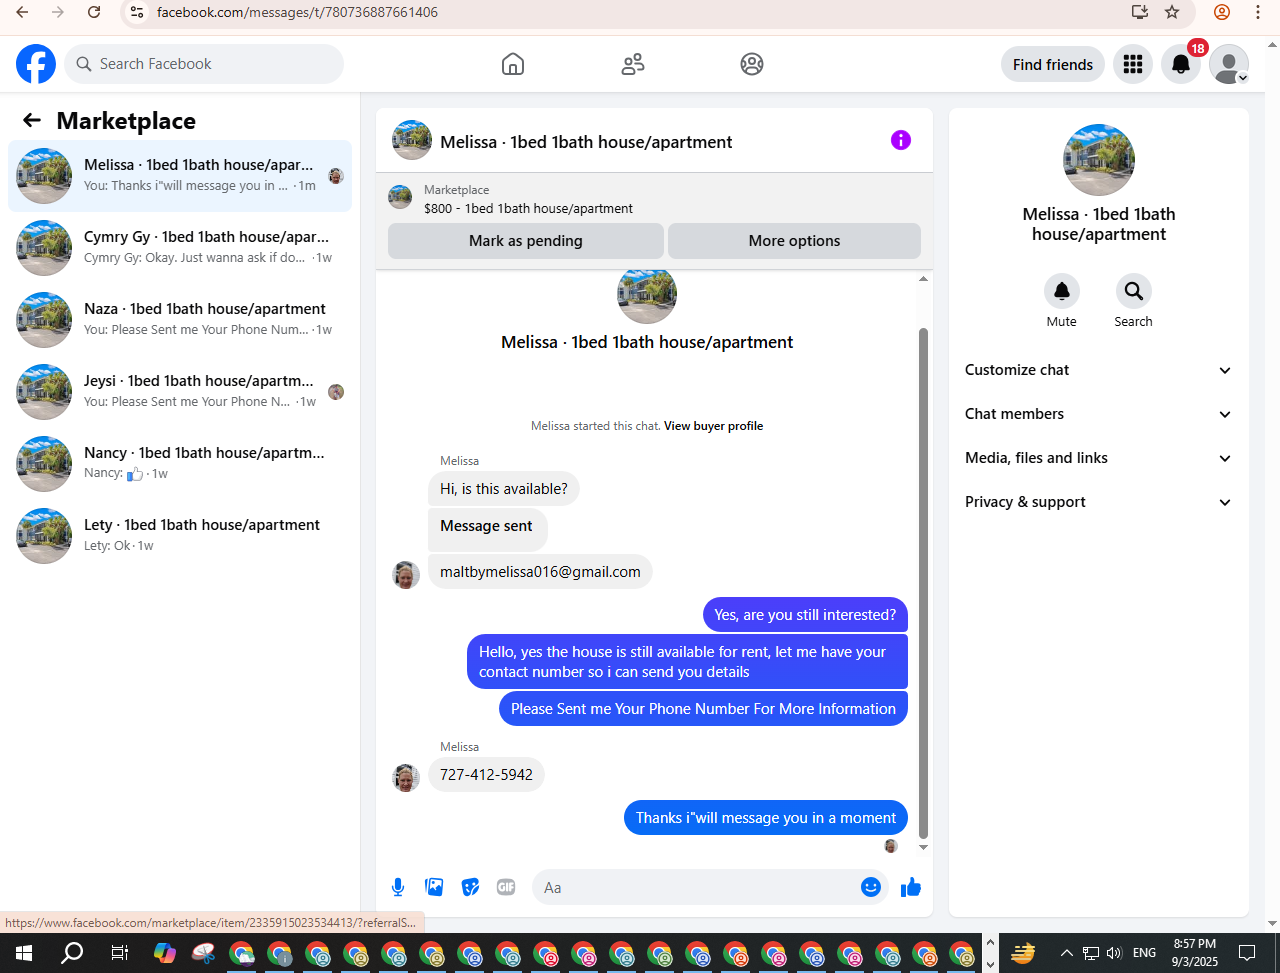This screenshot has height=973, width=1280.
Task: Open the account profile avatar menu
Action: point(1229,64)
